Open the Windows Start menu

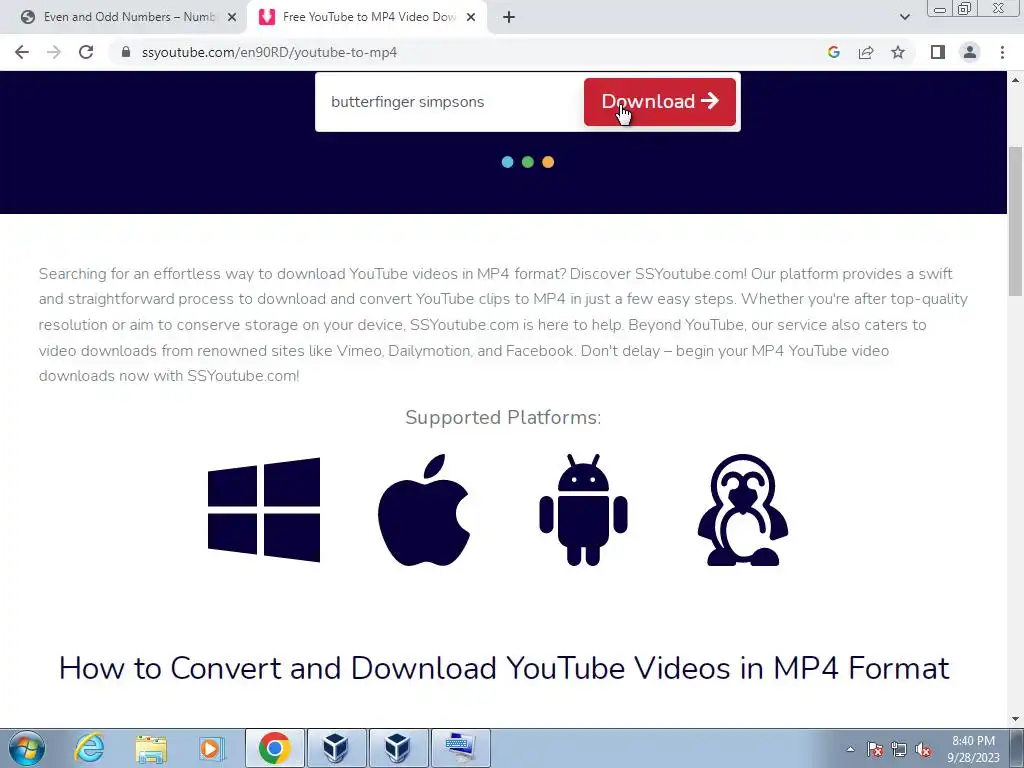27,748
